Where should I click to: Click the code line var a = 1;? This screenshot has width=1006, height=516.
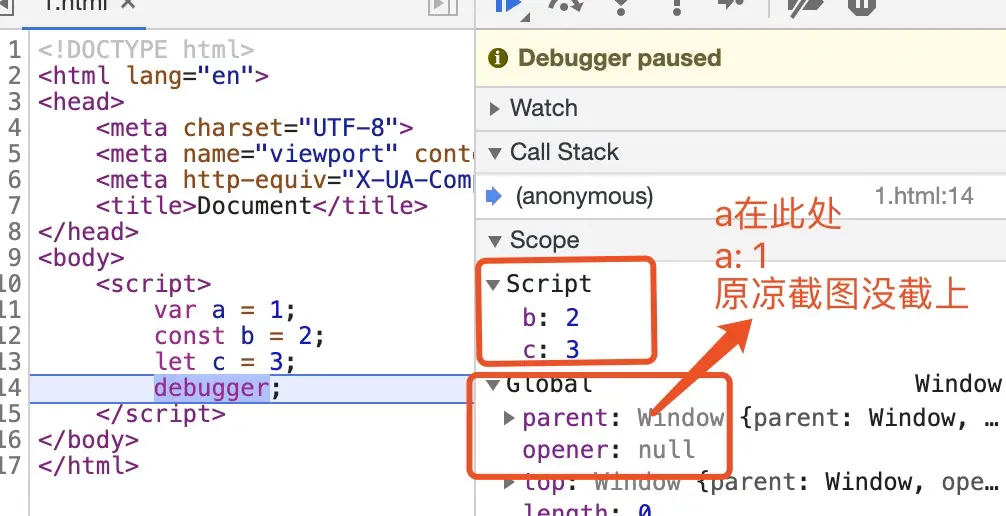pyautogui.click(x=225, y=310)
